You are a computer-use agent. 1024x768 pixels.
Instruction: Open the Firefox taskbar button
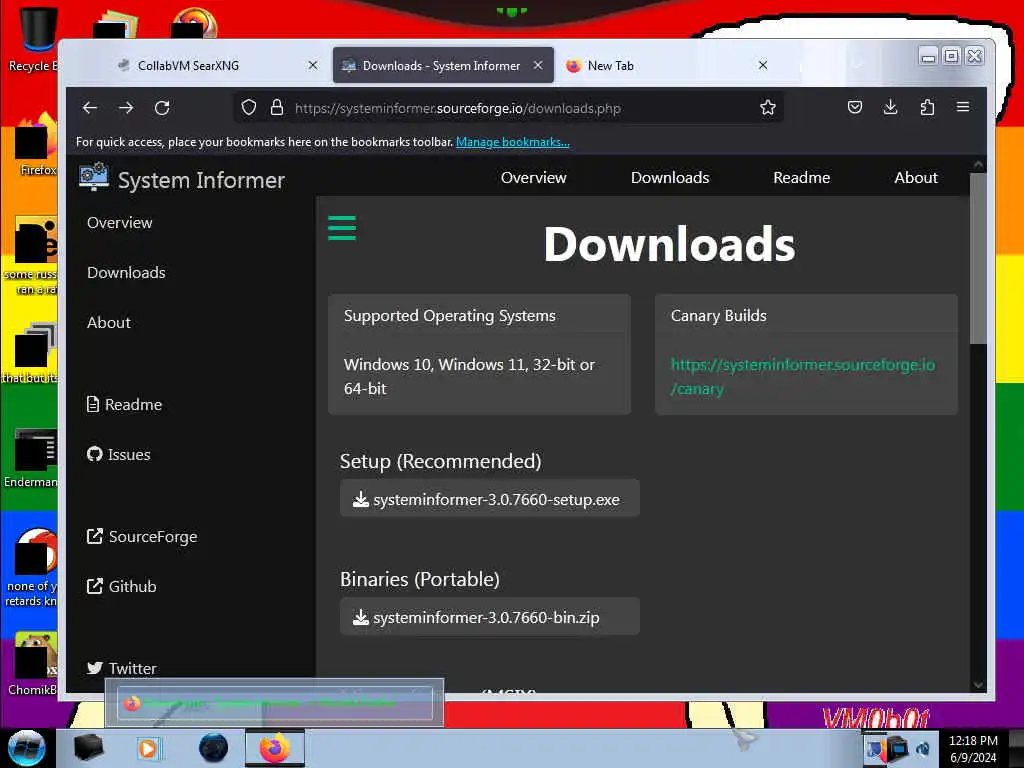click(274, 748)
